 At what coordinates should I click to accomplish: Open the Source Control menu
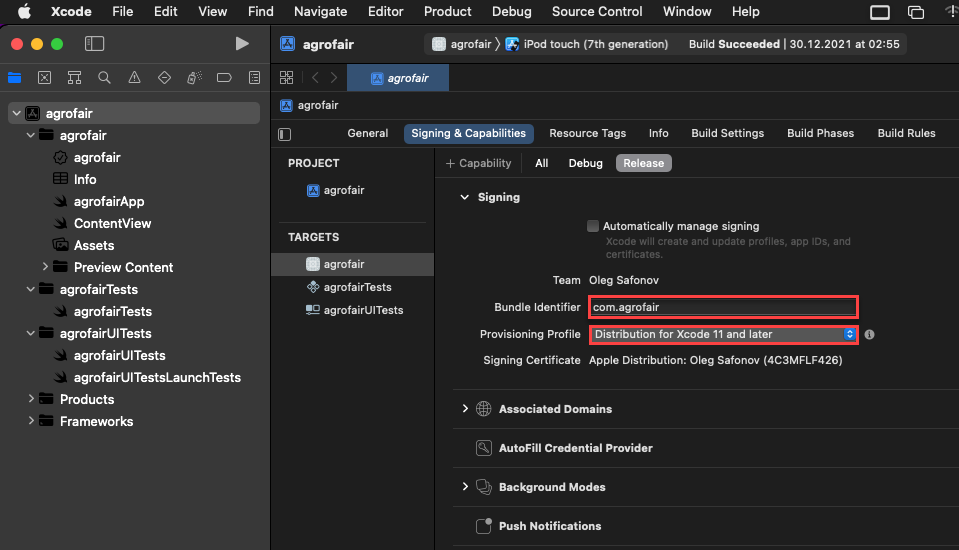pos(597,12)
